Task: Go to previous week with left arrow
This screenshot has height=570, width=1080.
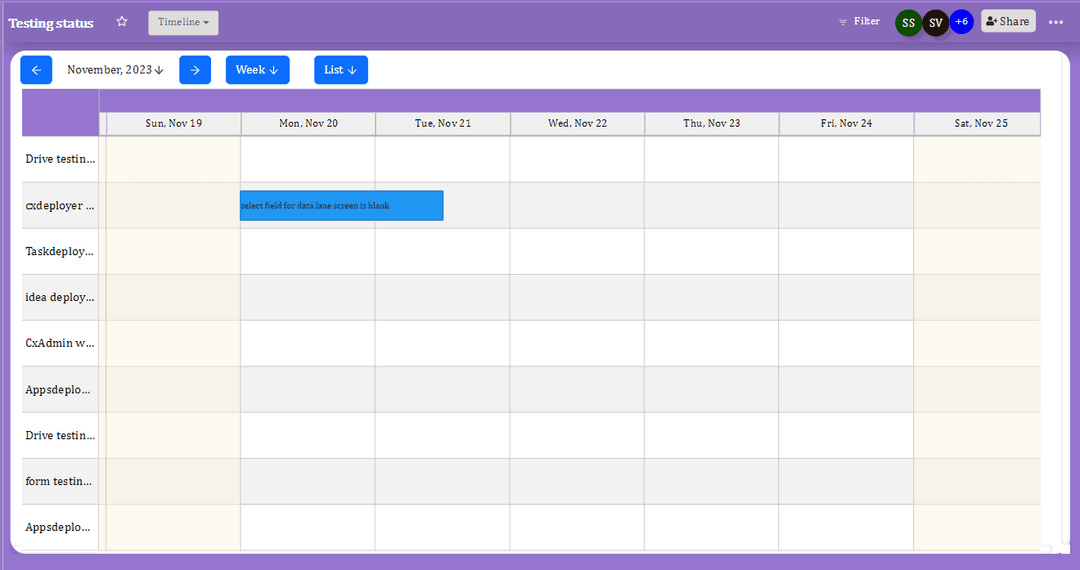Action: pos(36,70)
